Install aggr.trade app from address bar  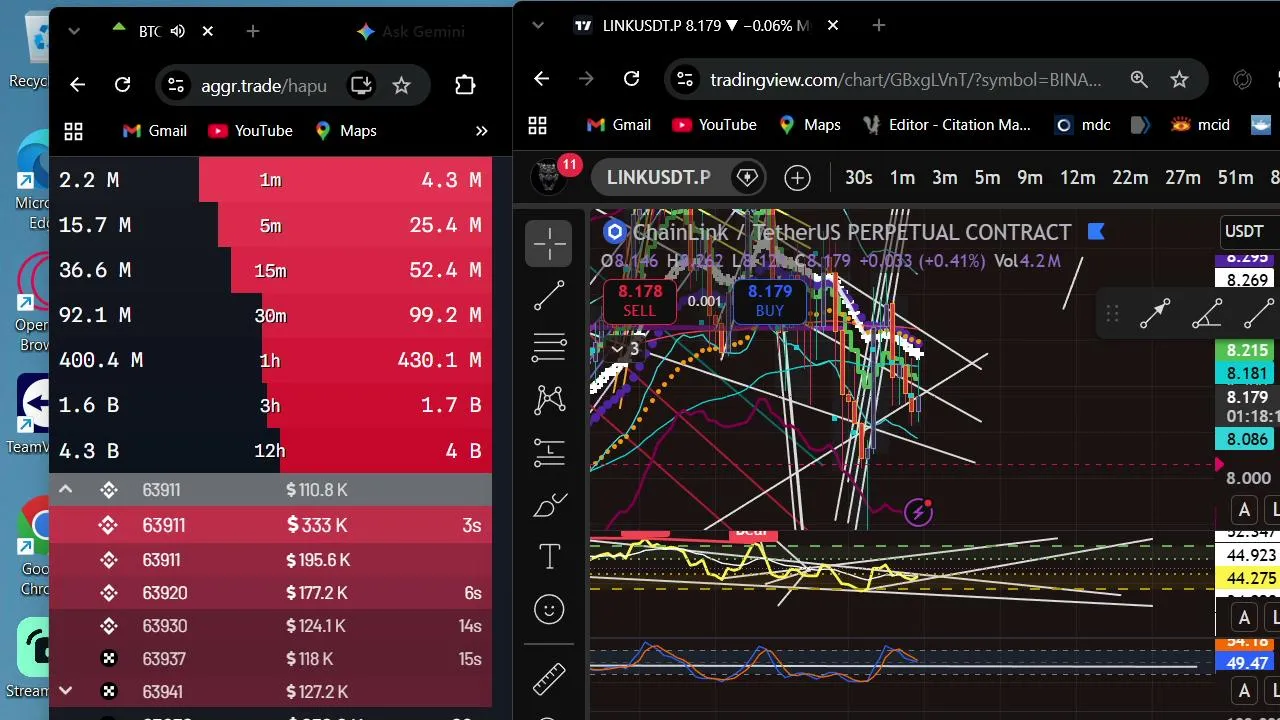pos(361,85)
